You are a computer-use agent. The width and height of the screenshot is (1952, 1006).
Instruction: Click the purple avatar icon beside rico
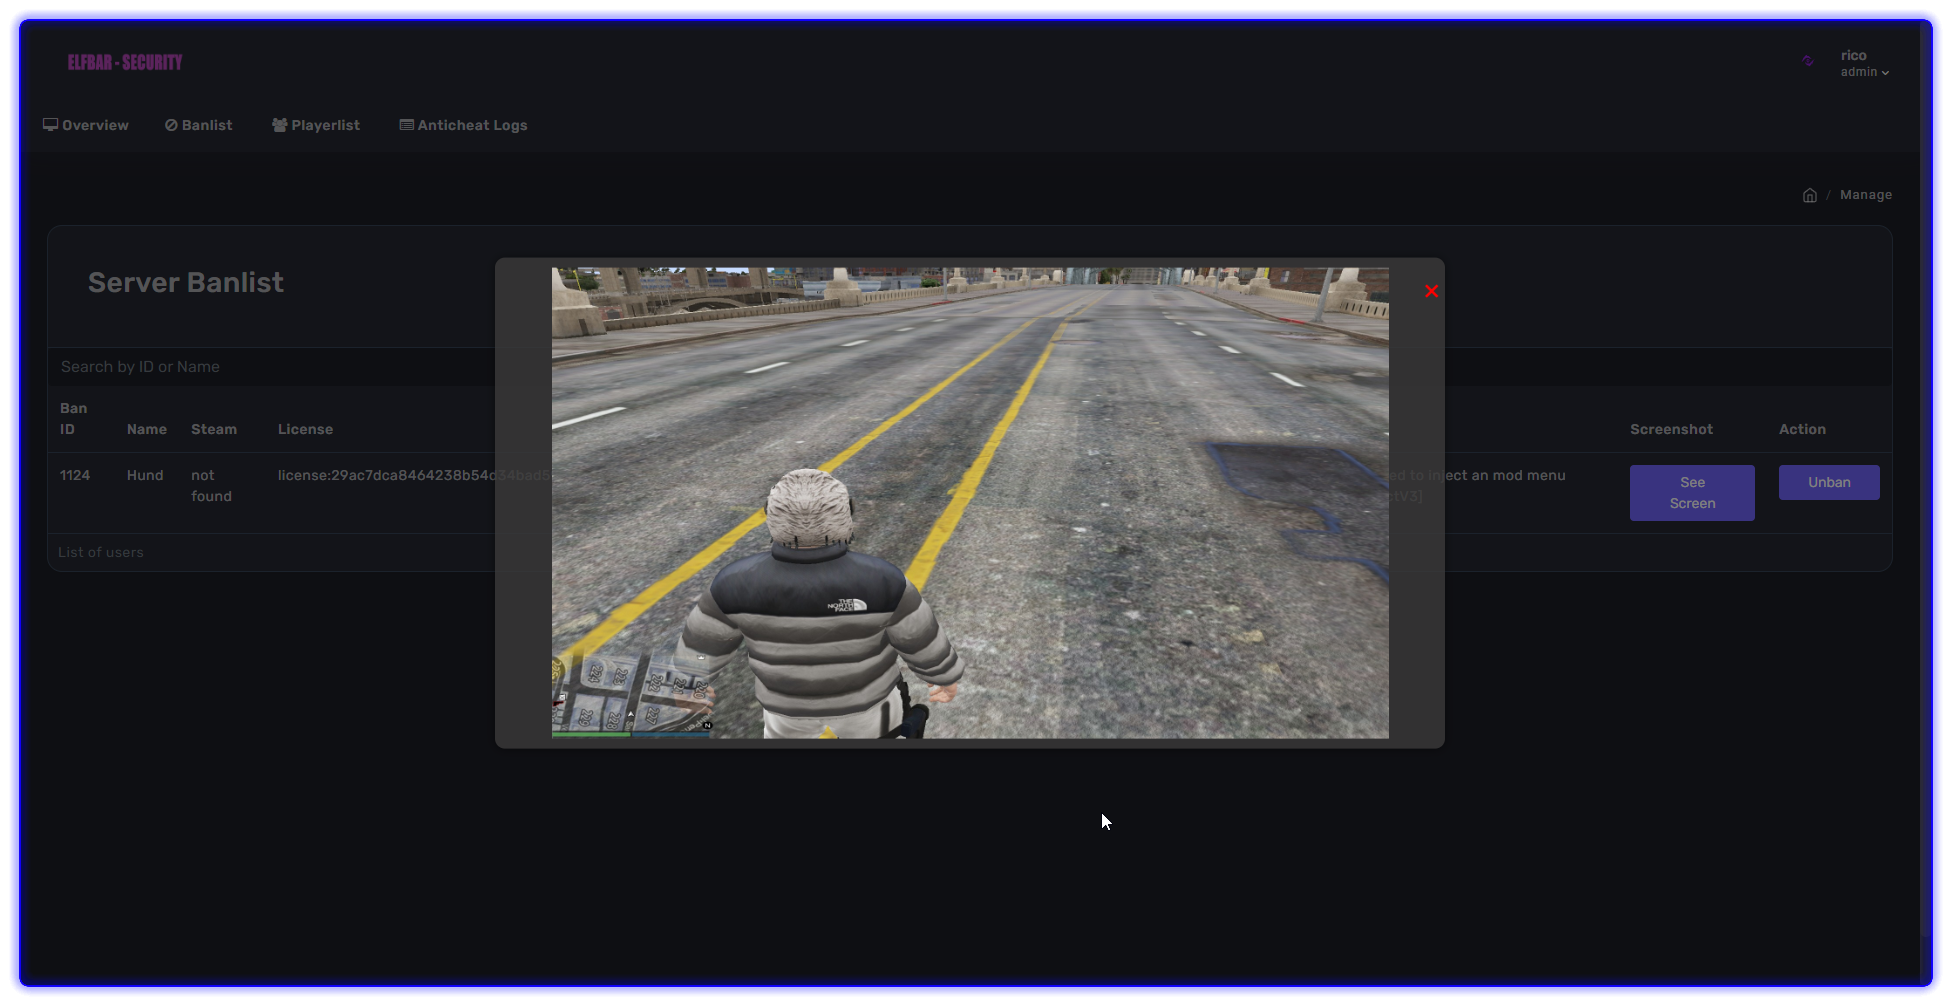tap(1808, 62)
